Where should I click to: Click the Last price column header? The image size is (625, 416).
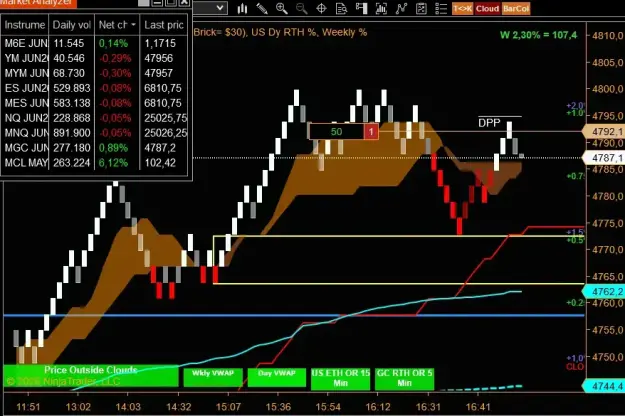(x=164, y=25)
